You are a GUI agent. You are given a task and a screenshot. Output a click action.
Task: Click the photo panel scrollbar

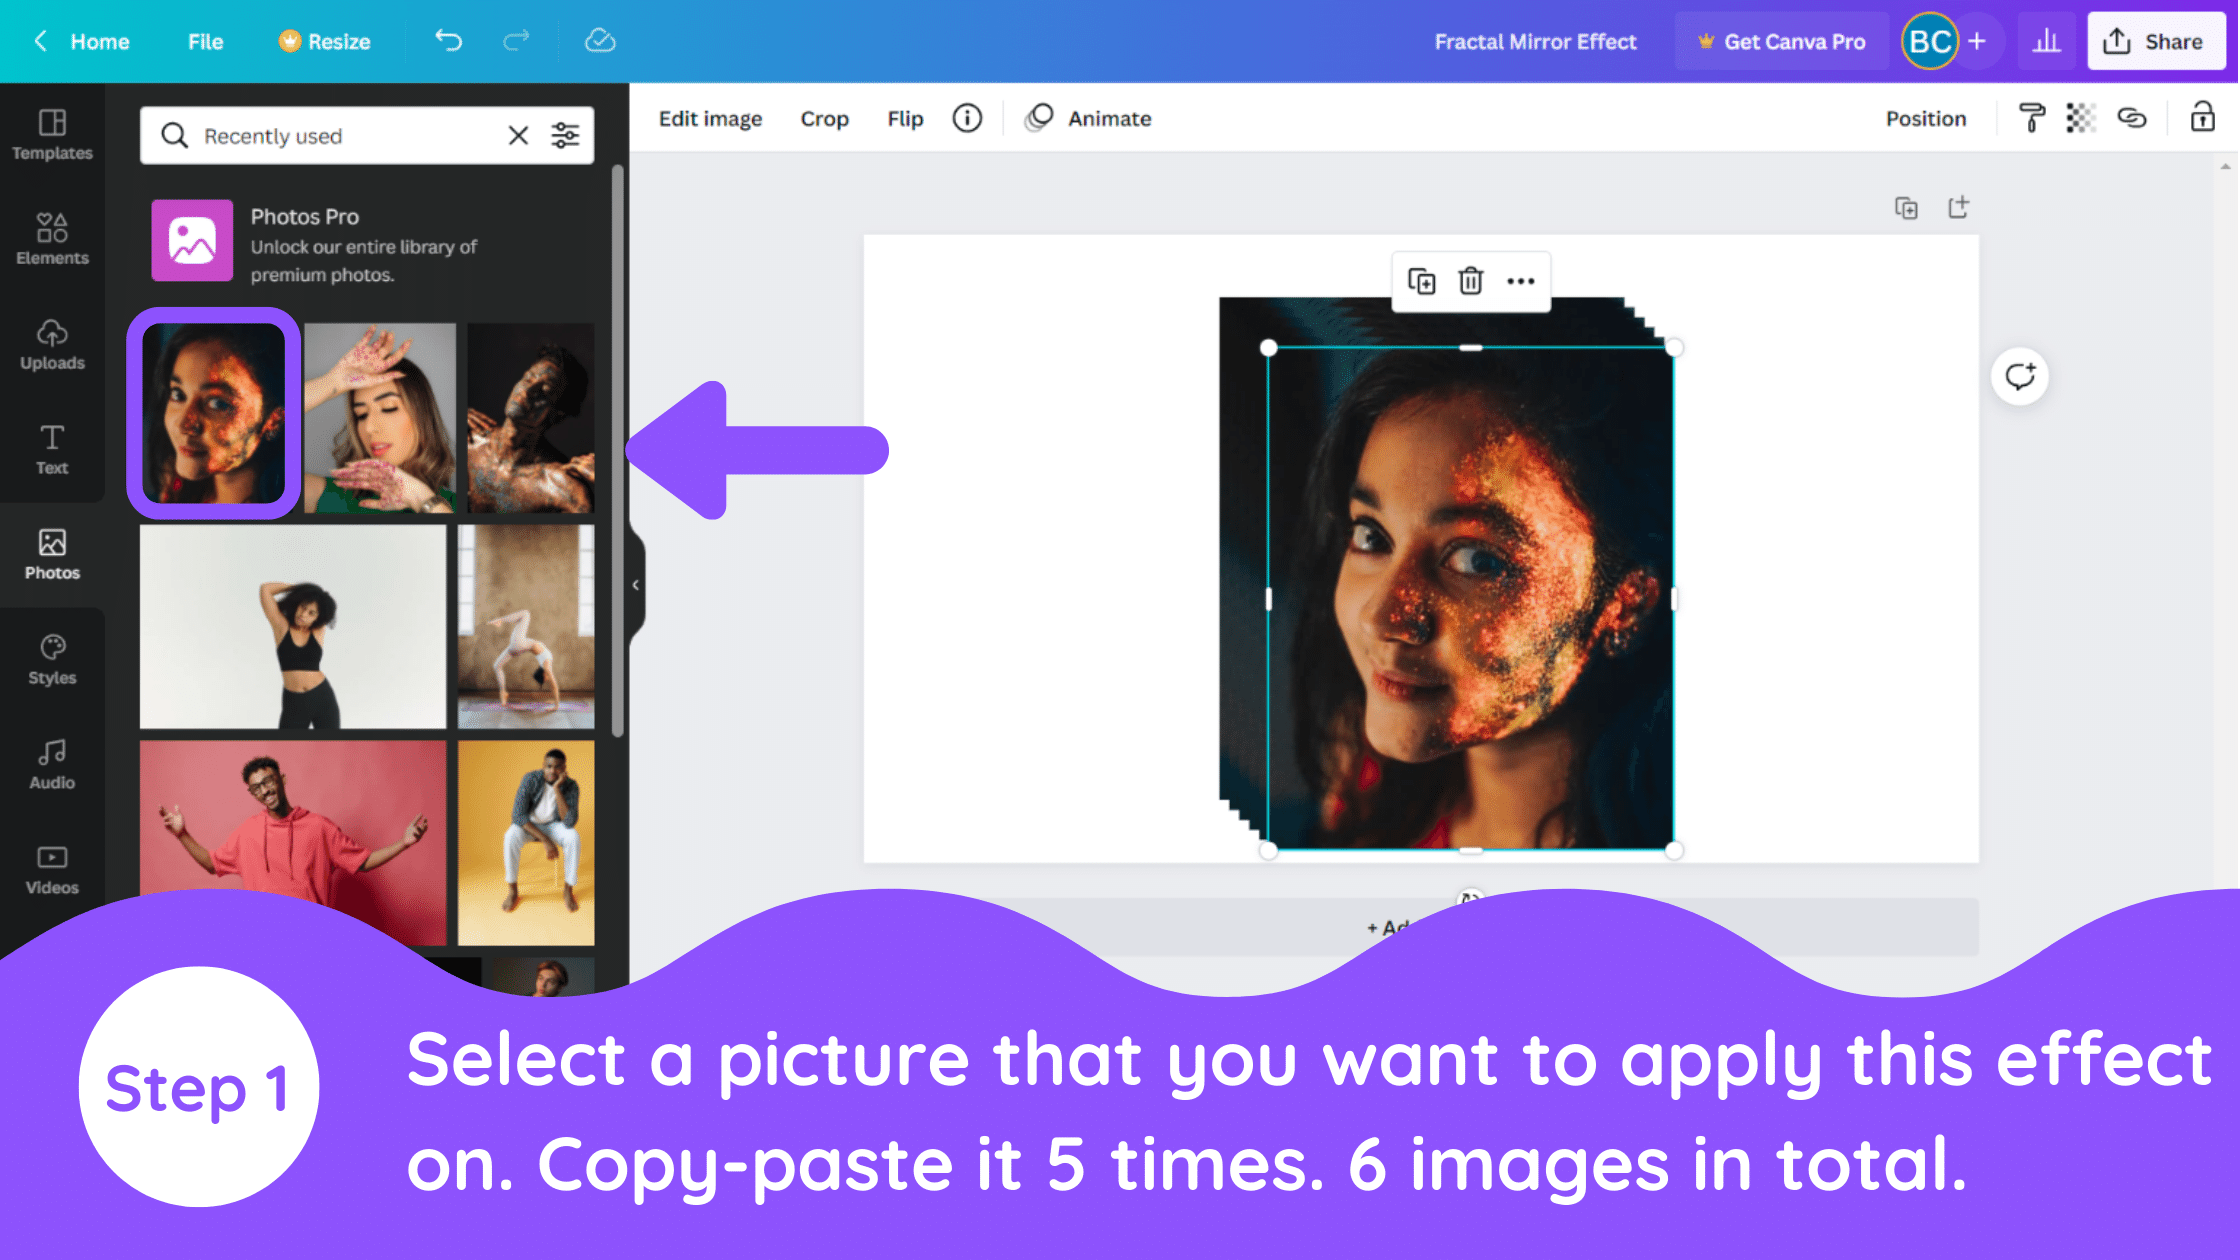(x=617, y=450)
